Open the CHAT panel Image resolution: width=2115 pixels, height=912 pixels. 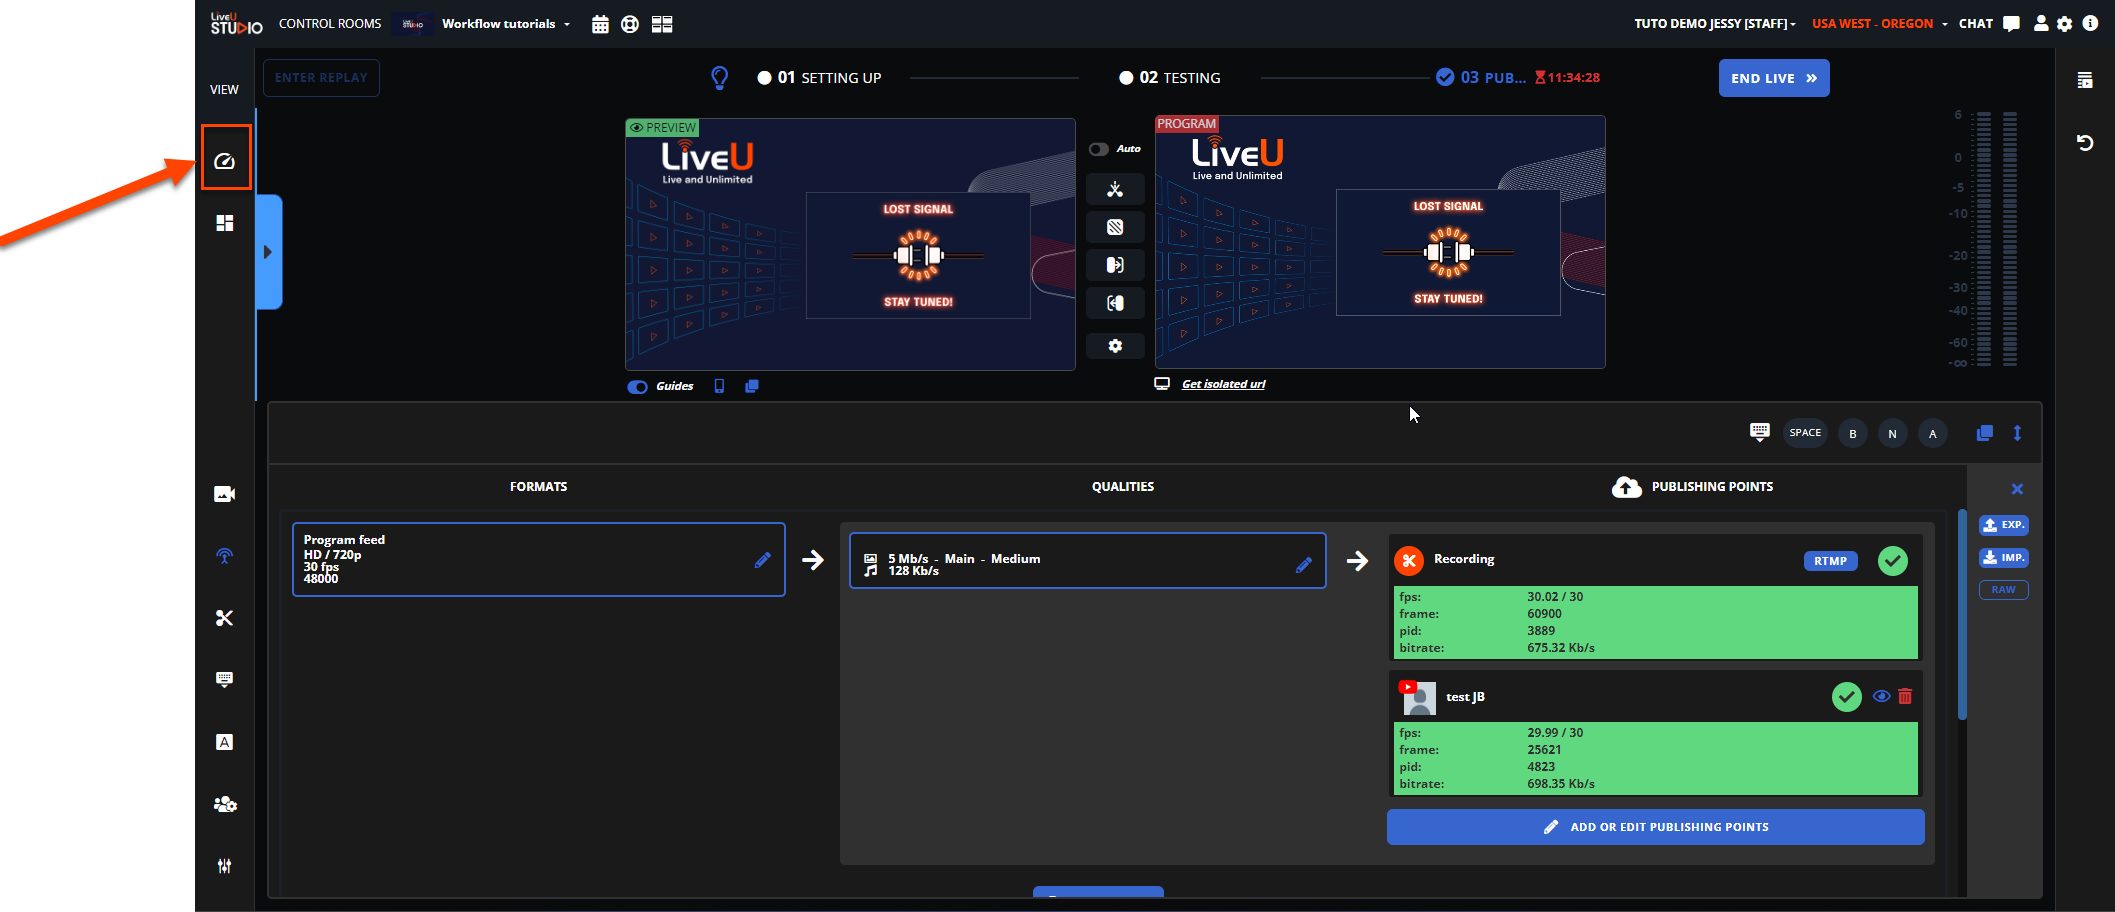1989,24
